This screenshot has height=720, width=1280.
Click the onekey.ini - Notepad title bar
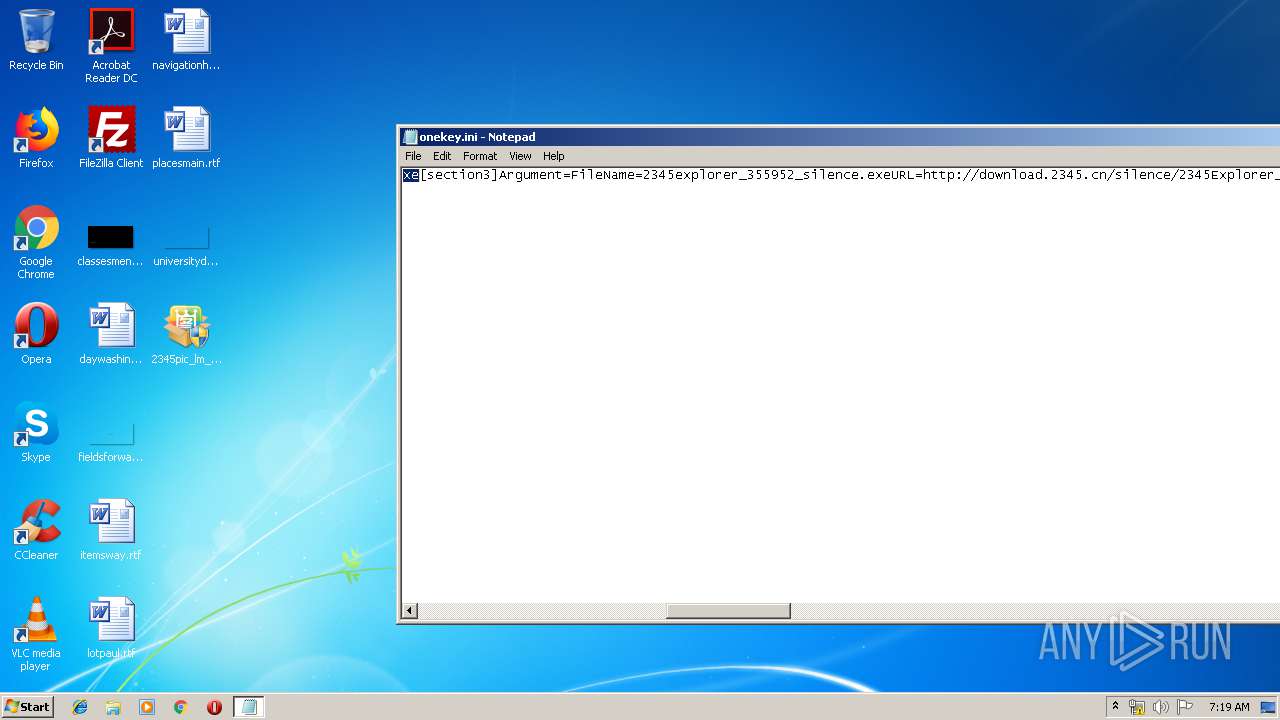click(840, 137)
